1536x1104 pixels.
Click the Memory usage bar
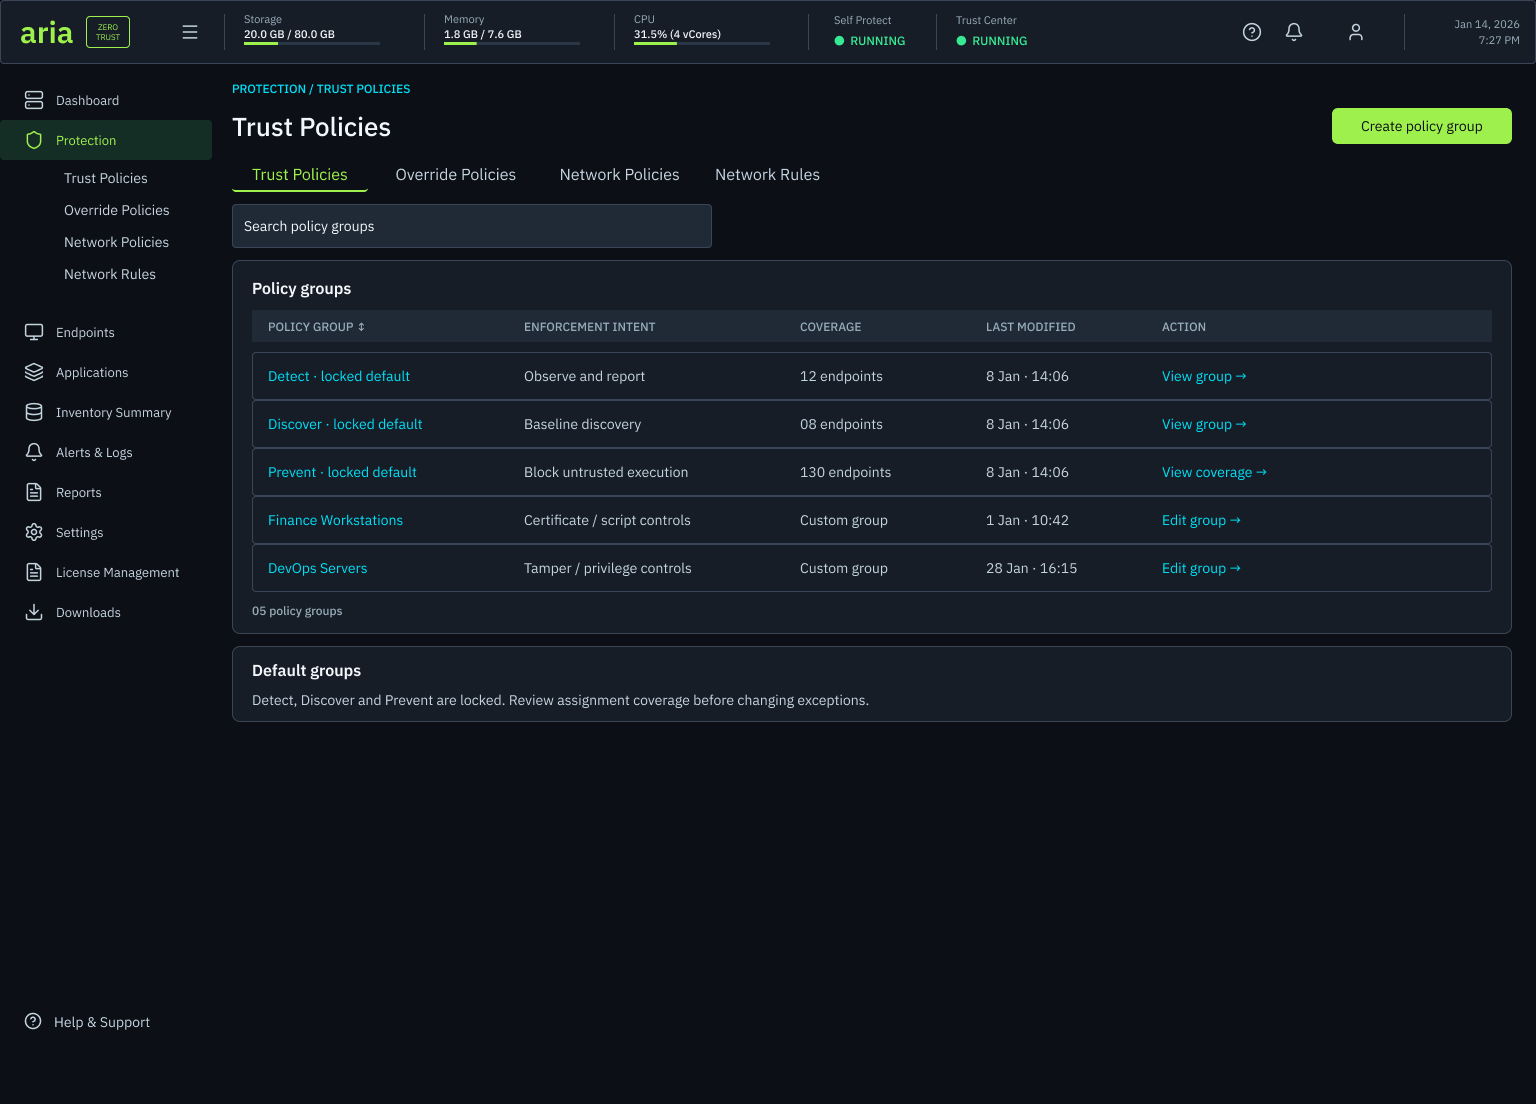[512, 43]
